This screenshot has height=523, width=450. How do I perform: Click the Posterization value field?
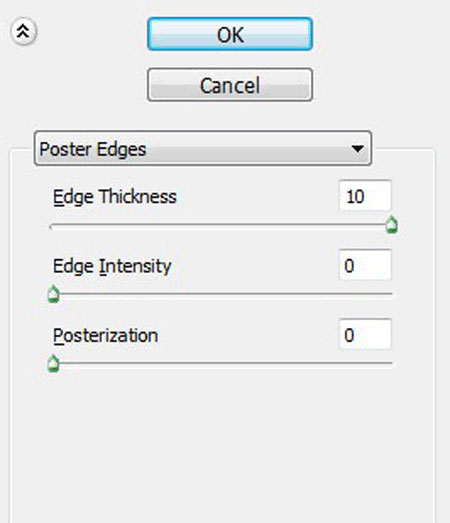tap(365, 335)
